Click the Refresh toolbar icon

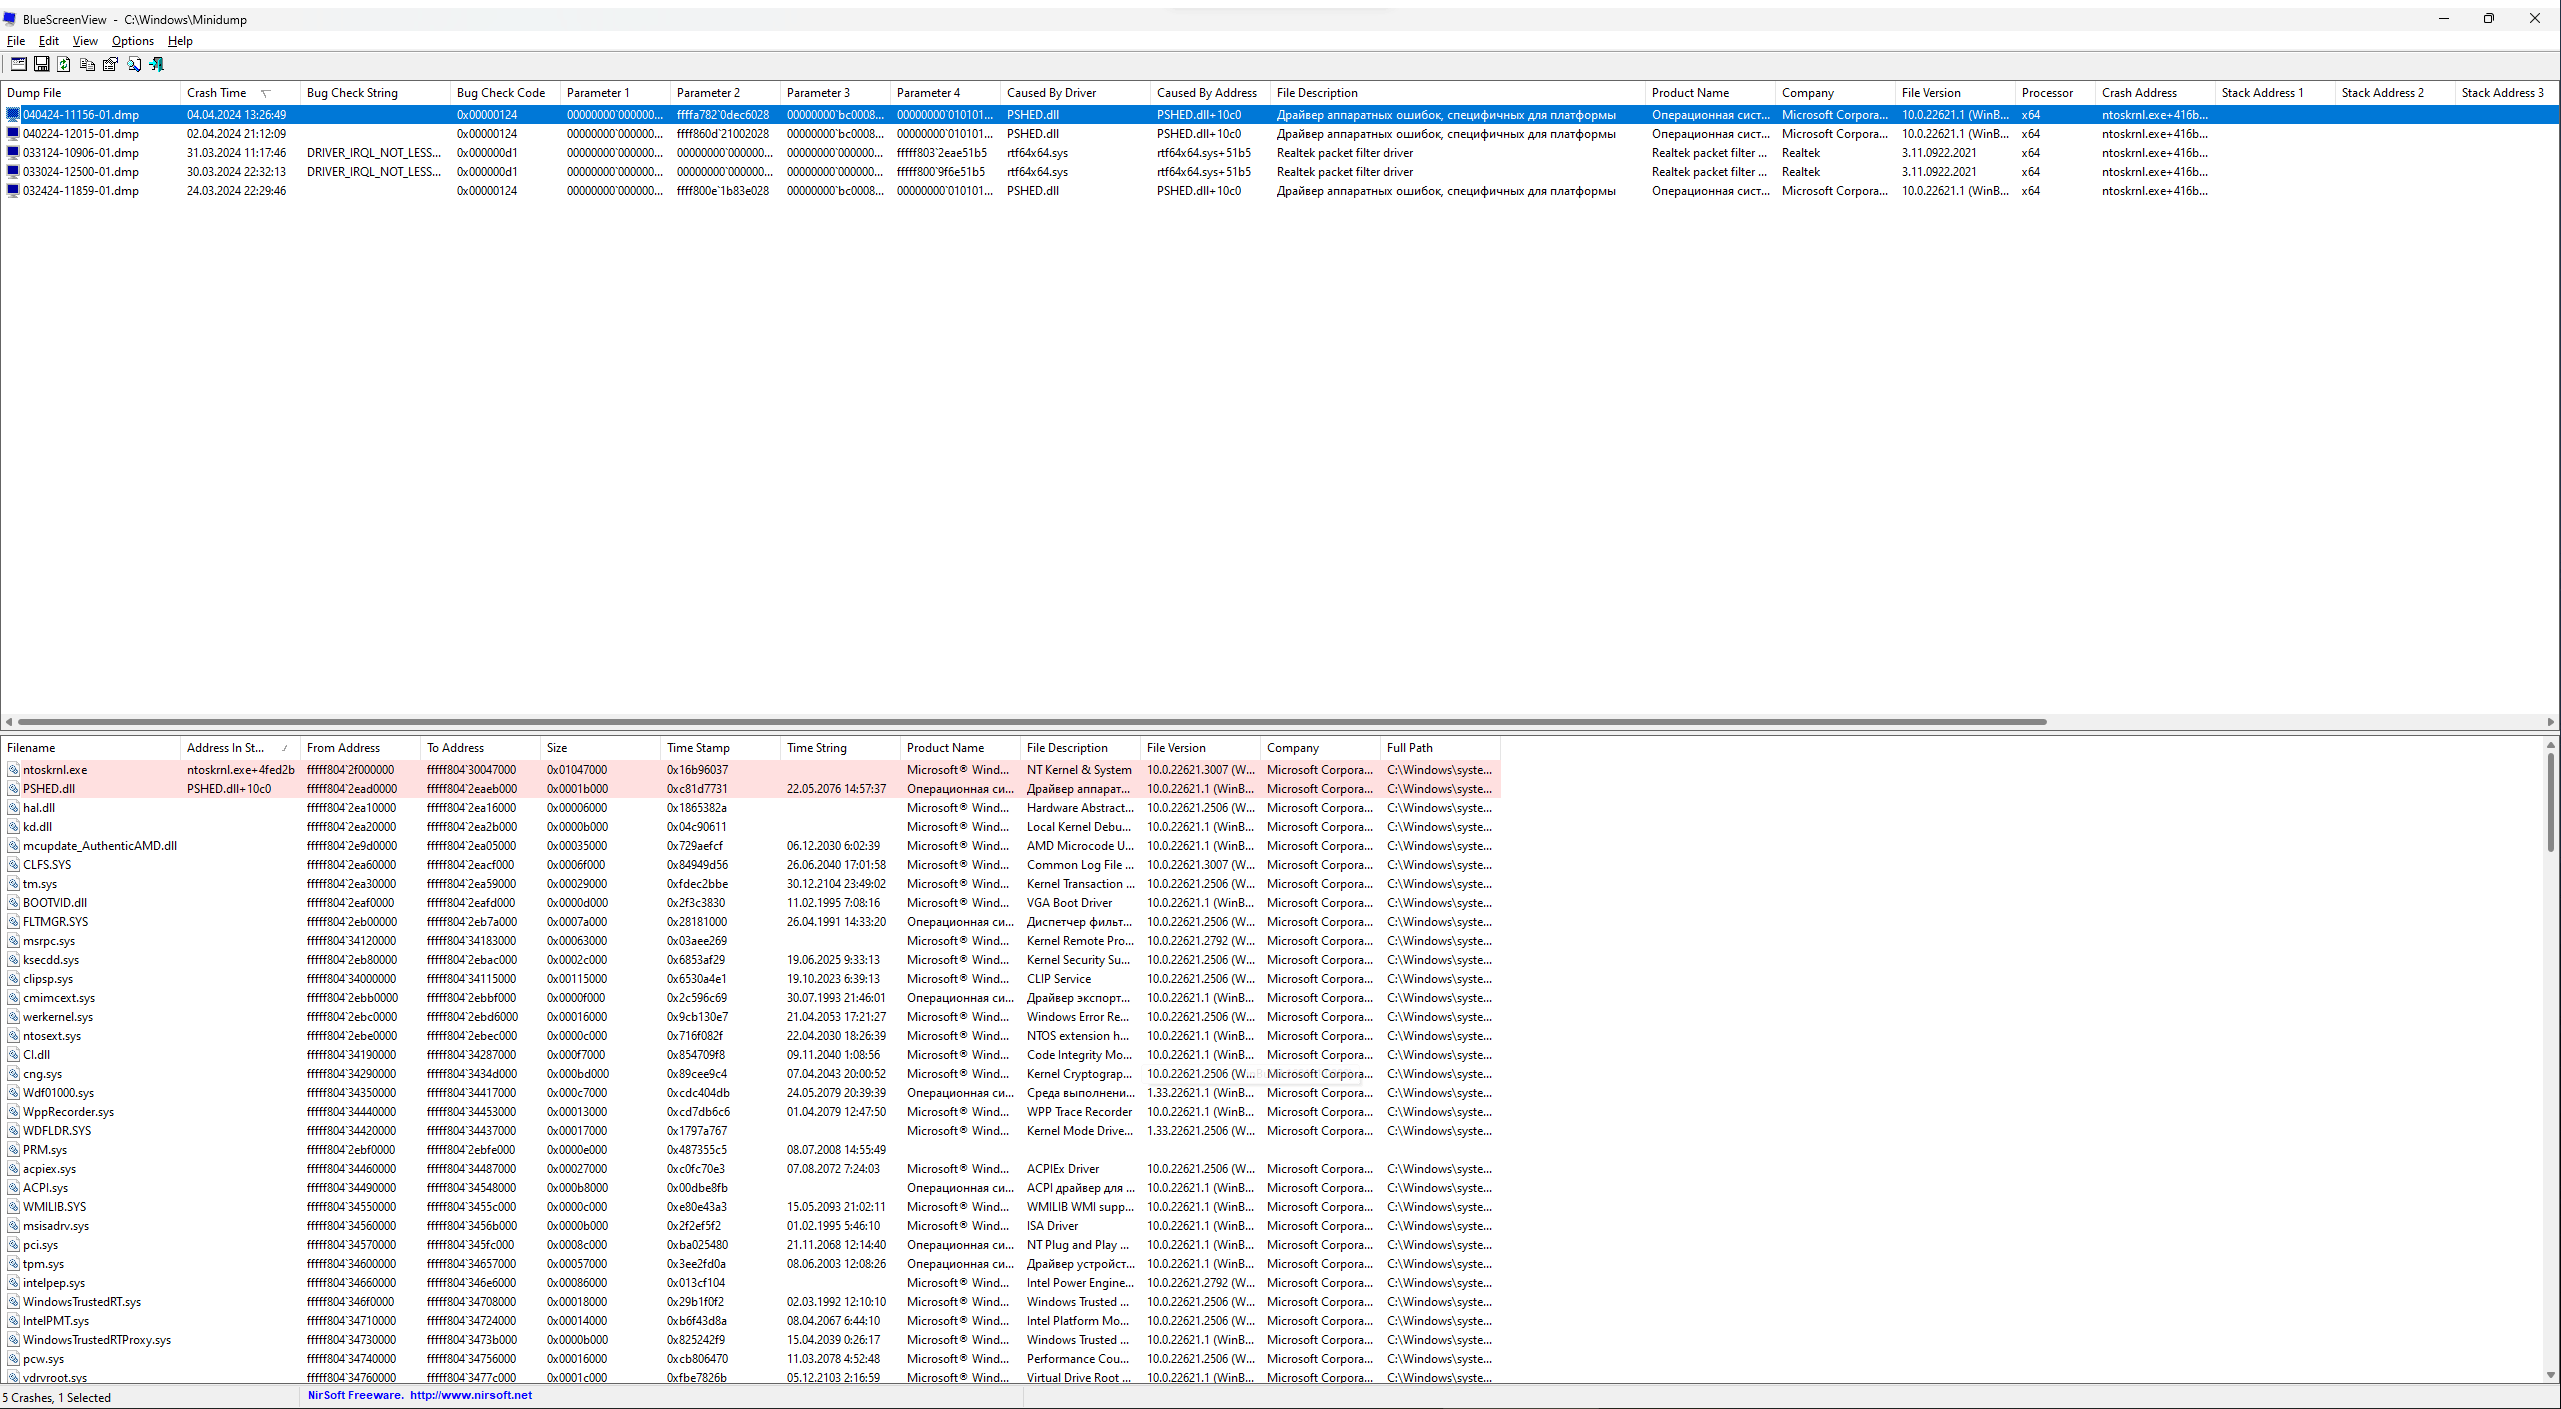tap(64, 64)
